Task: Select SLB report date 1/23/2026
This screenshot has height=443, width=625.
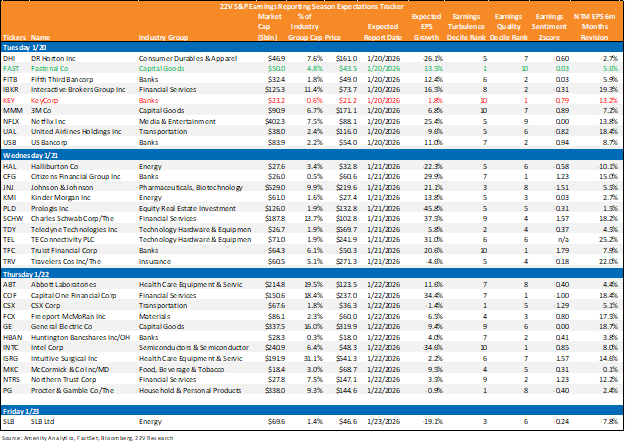Action: (383, 421)
